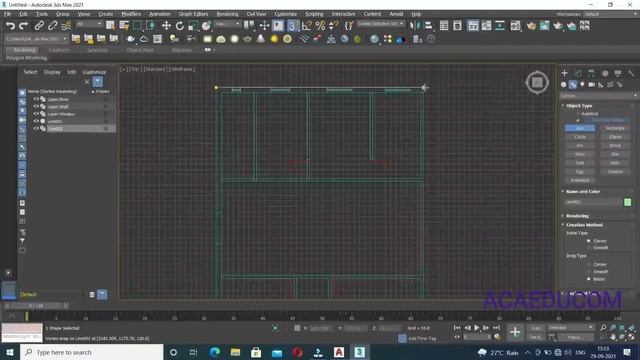Activate Bind to Space Warp tool
Screen dimensions: 640x360
[66, 26]
